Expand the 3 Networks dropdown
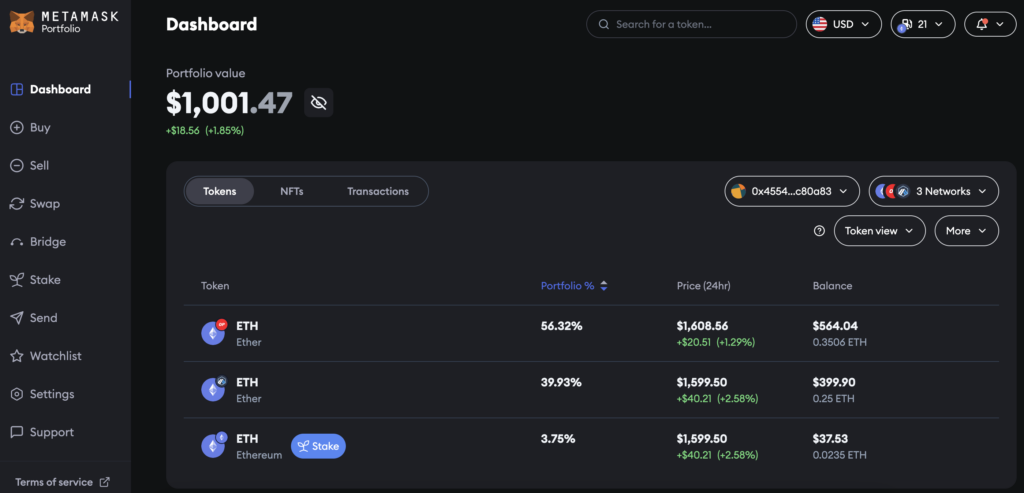Screen dimensions: 1024x493 pos(933,191)
